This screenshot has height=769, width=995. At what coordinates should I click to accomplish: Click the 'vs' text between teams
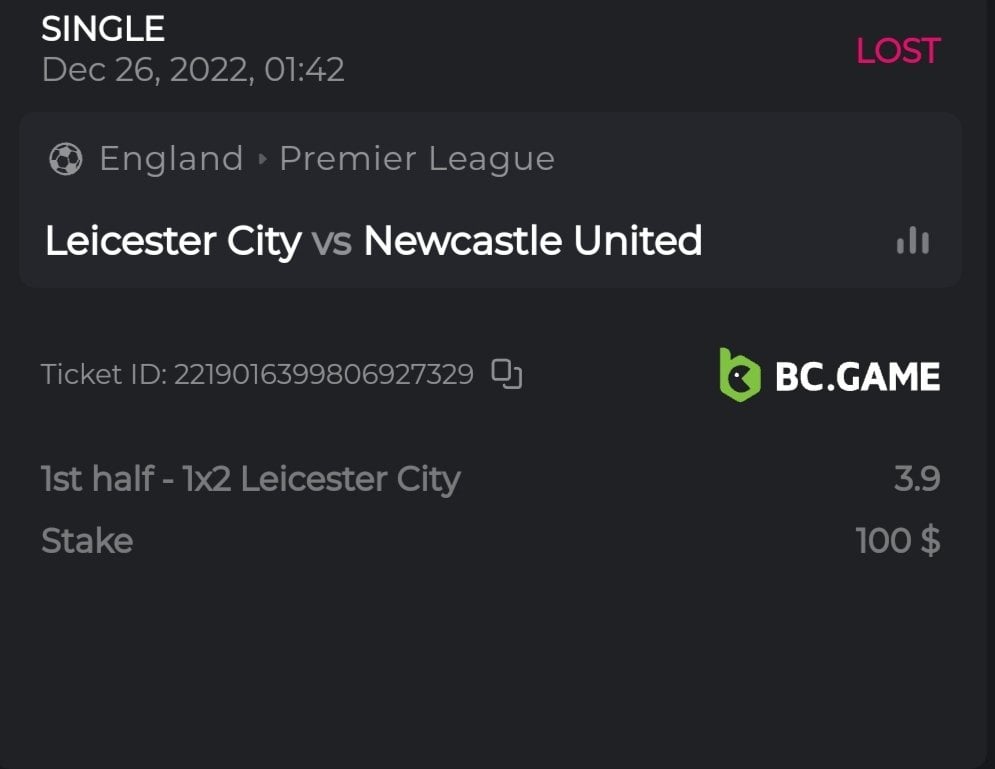(331, 242)
